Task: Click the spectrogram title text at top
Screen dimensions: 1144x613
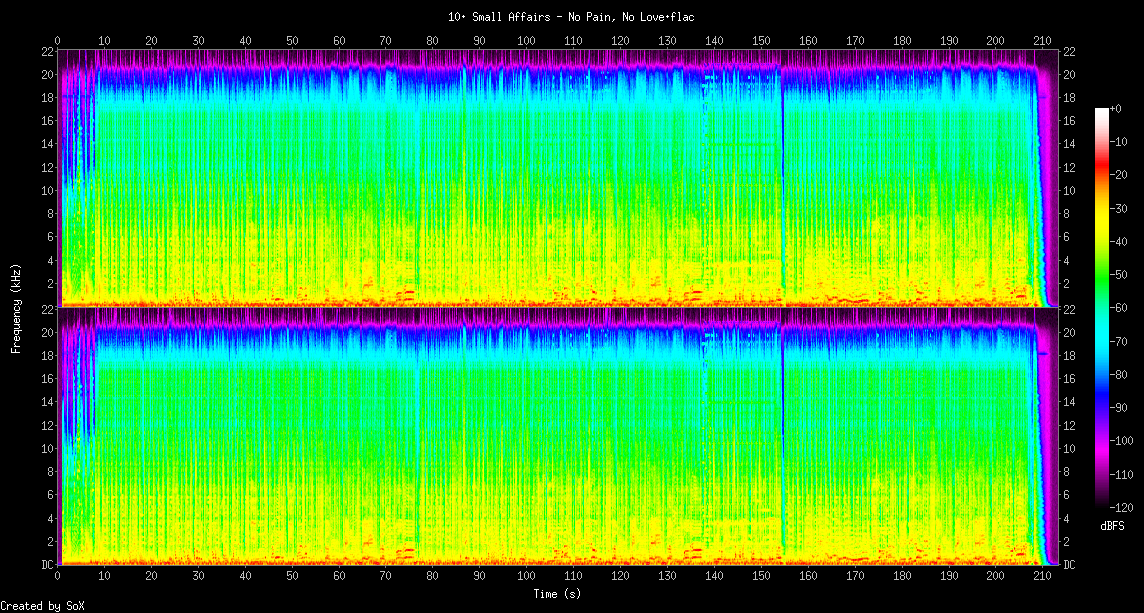Action: (571, 17)
